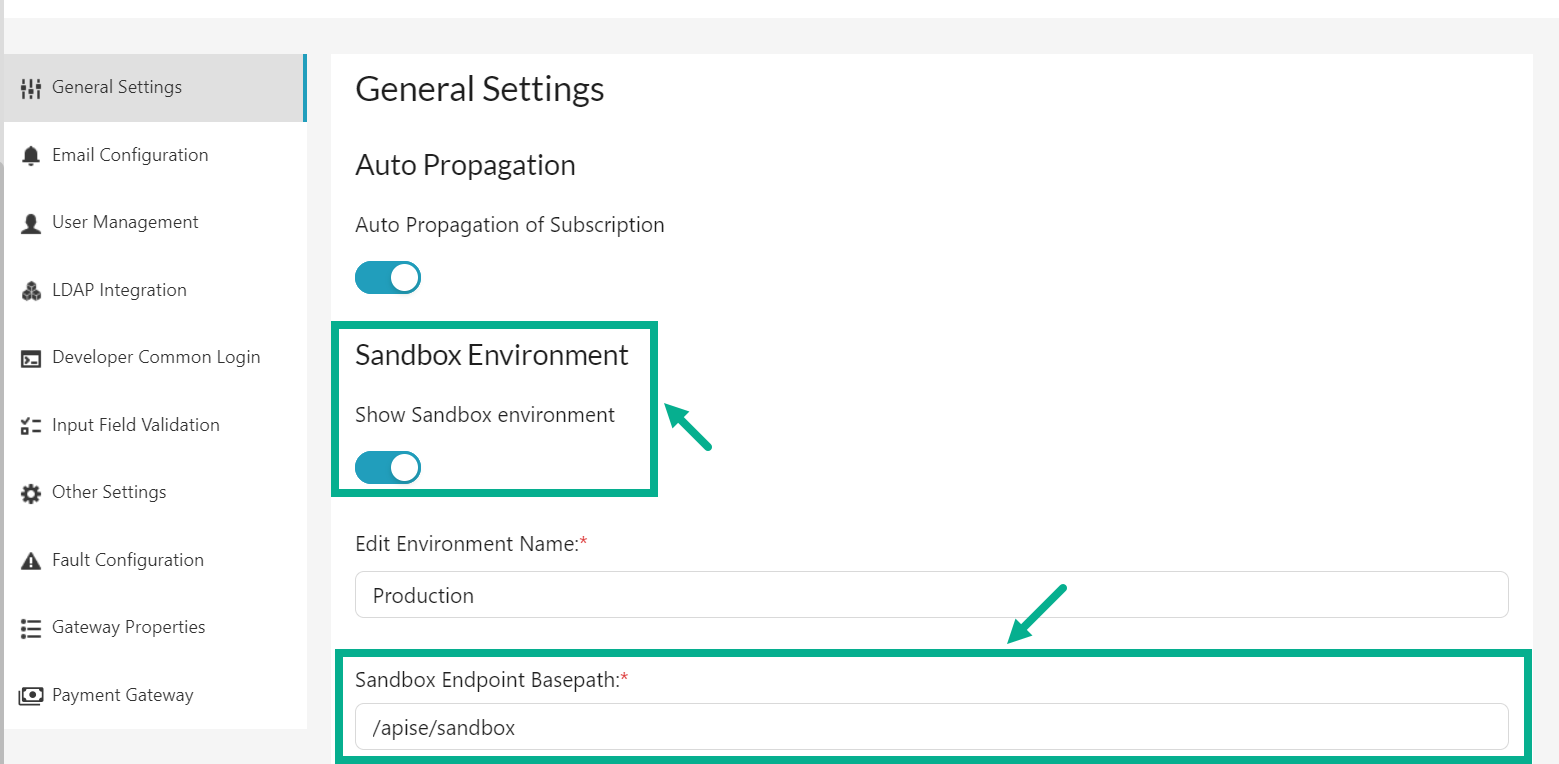
Task: Click the Developer Common Login terminal icon
Action: coord(30,356)
